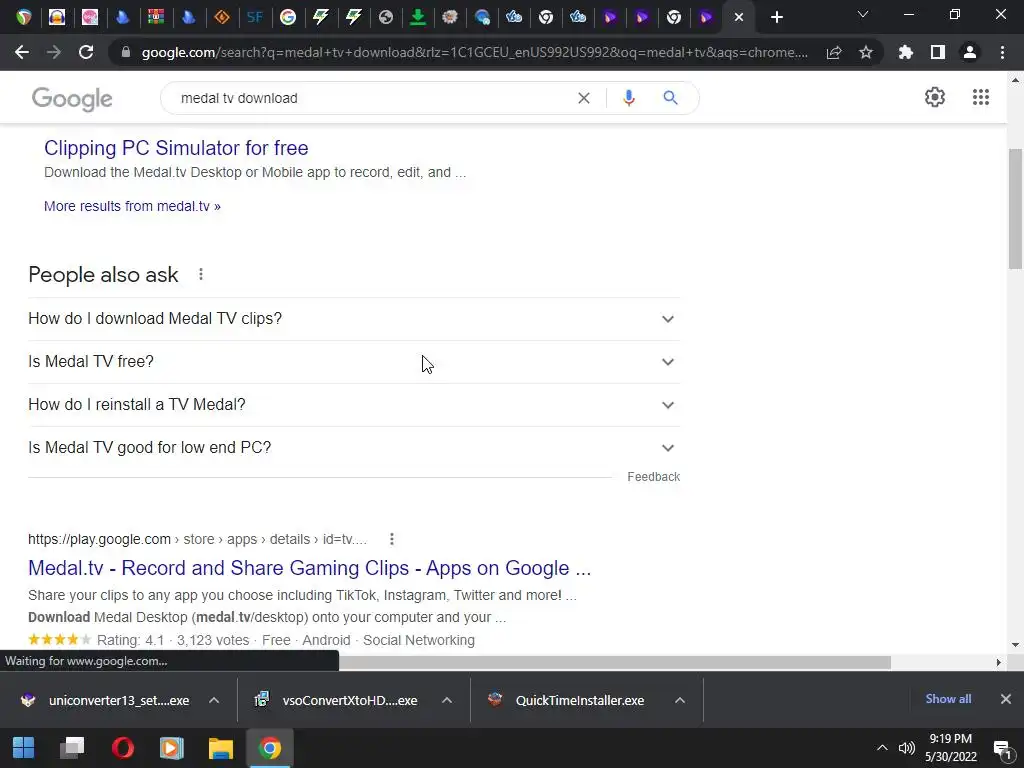Open options for the uniconverter13 download
The height and width of the screenshot is (768, 1024).
point(214,700)
